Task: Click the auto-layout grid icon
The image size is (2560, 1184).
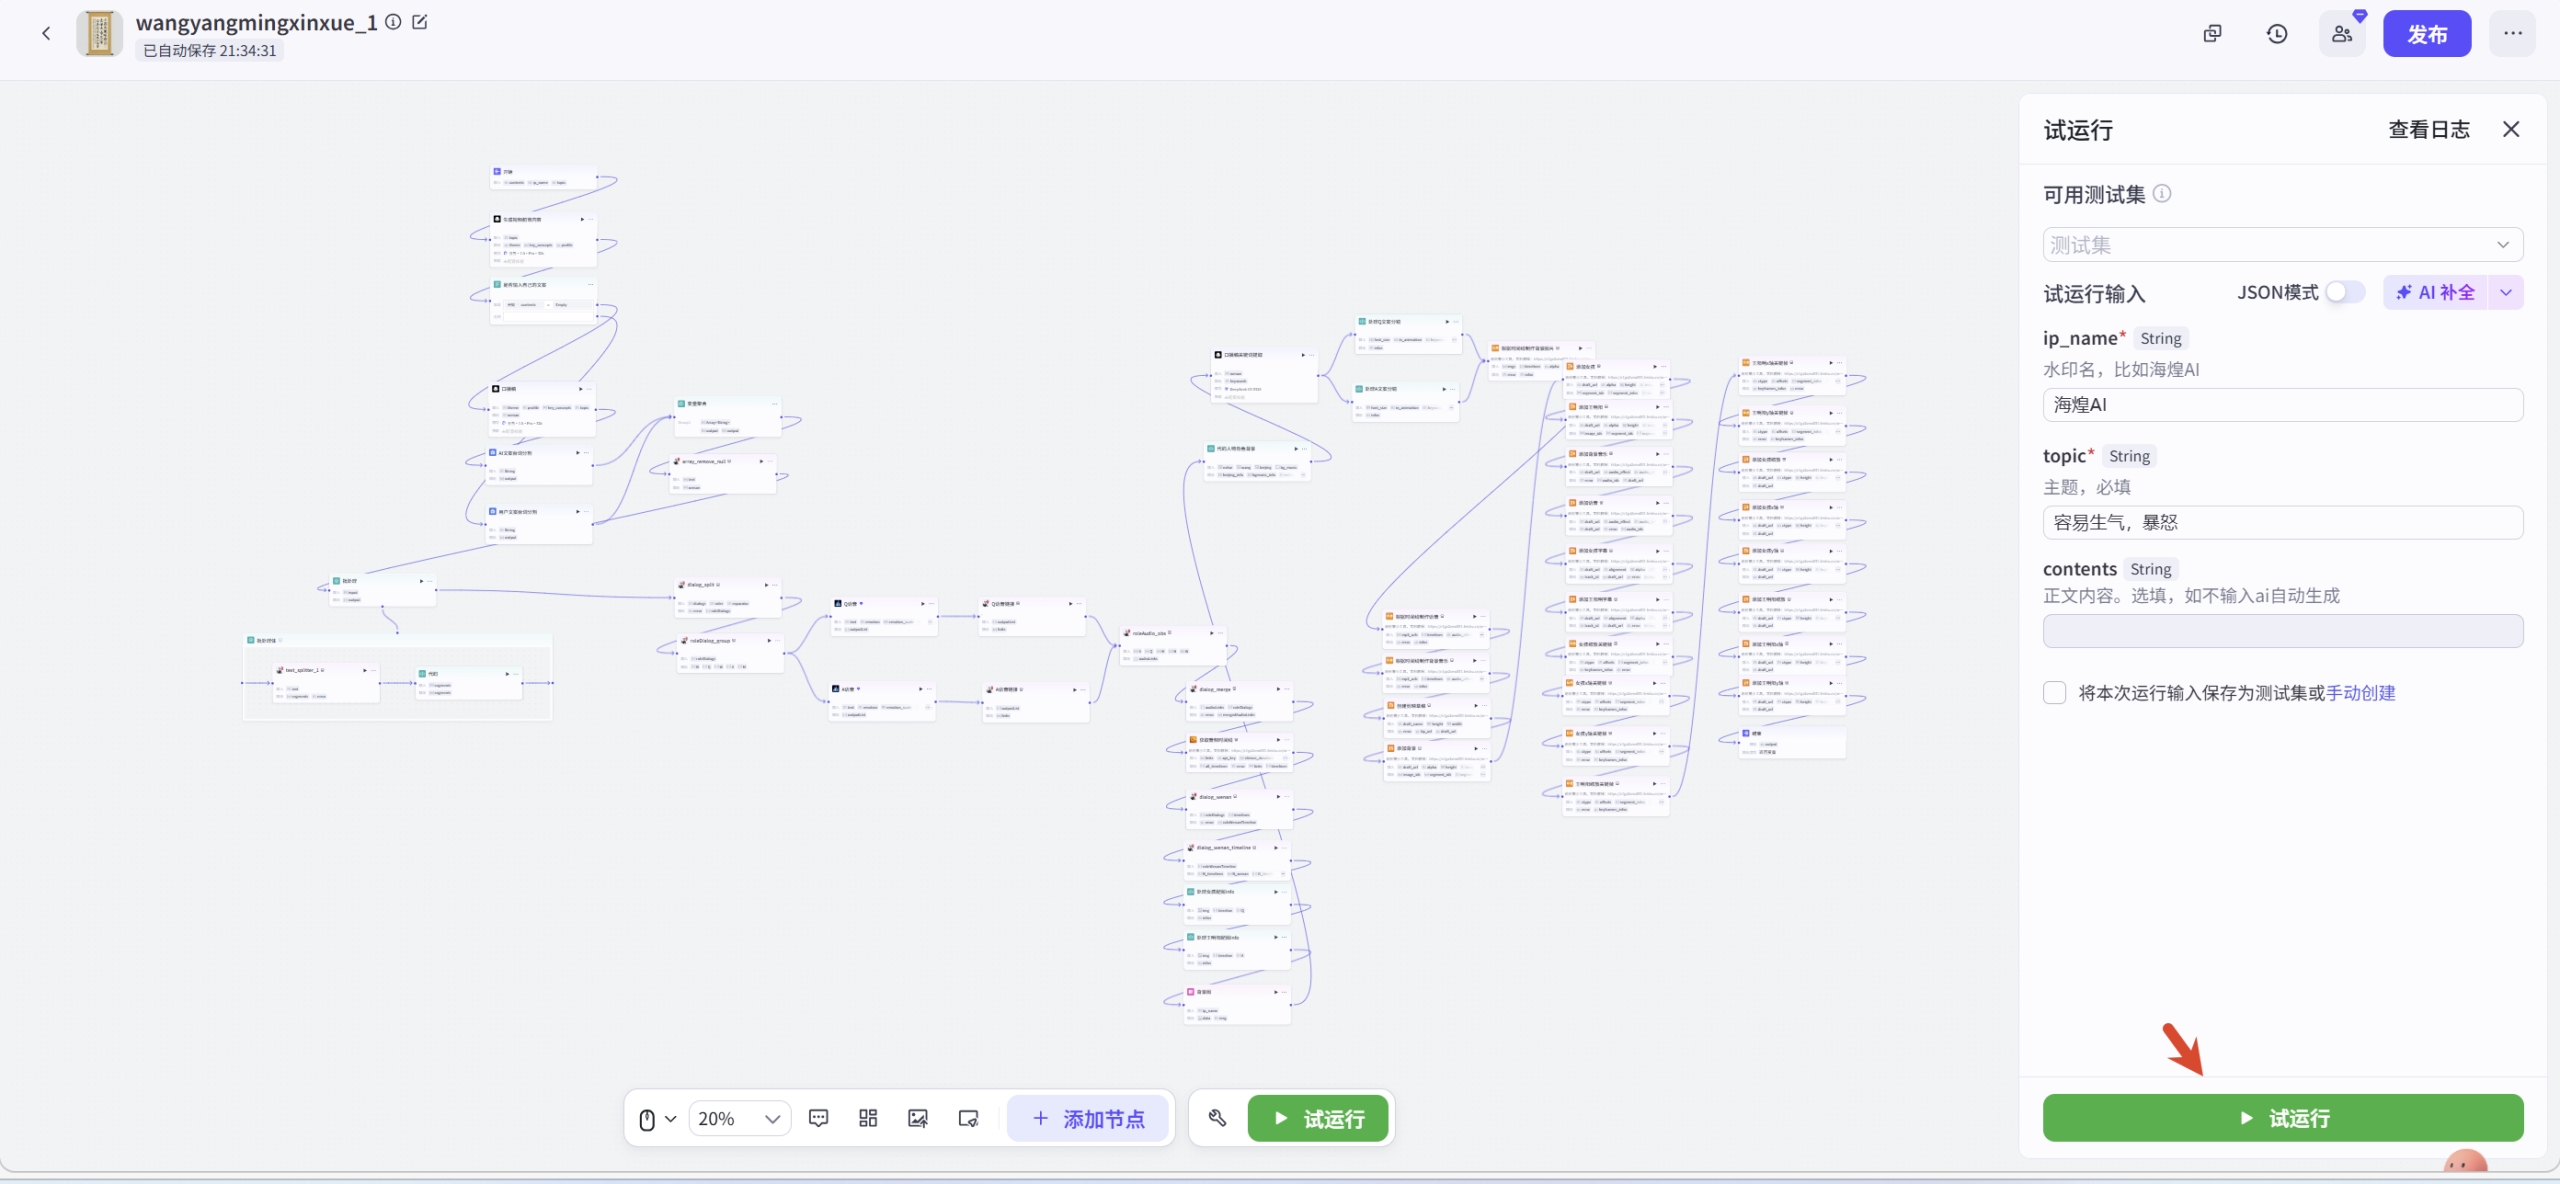Action: click(868, 1118)
